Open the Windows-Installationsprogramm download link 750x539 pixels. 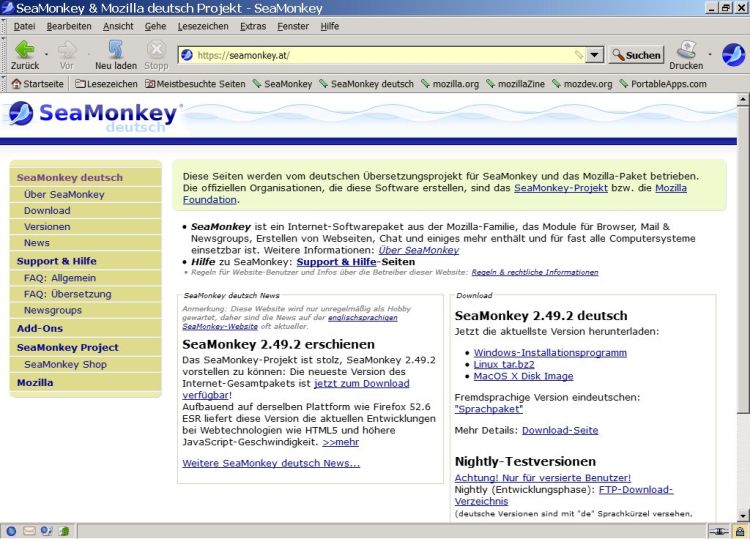coord(550,353)
